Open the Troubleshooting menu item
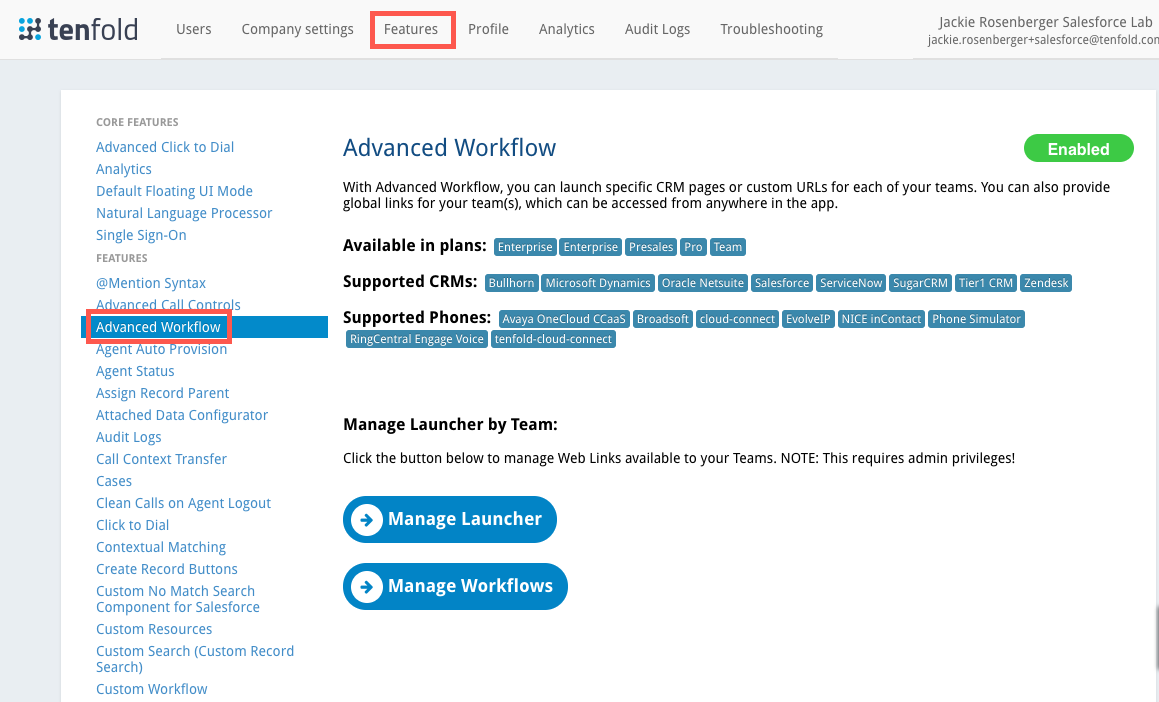 [x=771, y=29]
